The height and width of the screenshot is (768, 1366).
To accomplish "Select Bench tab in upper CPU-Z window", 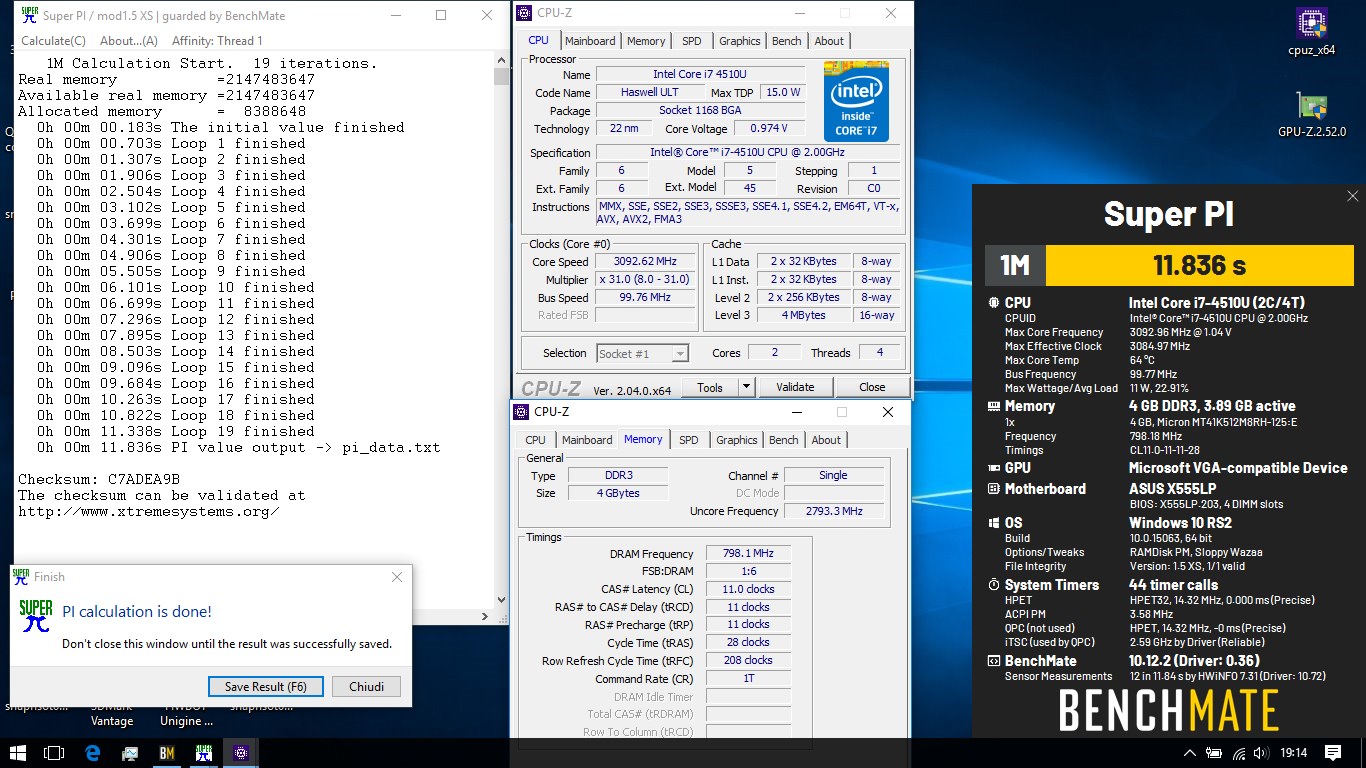I will 787,41.
